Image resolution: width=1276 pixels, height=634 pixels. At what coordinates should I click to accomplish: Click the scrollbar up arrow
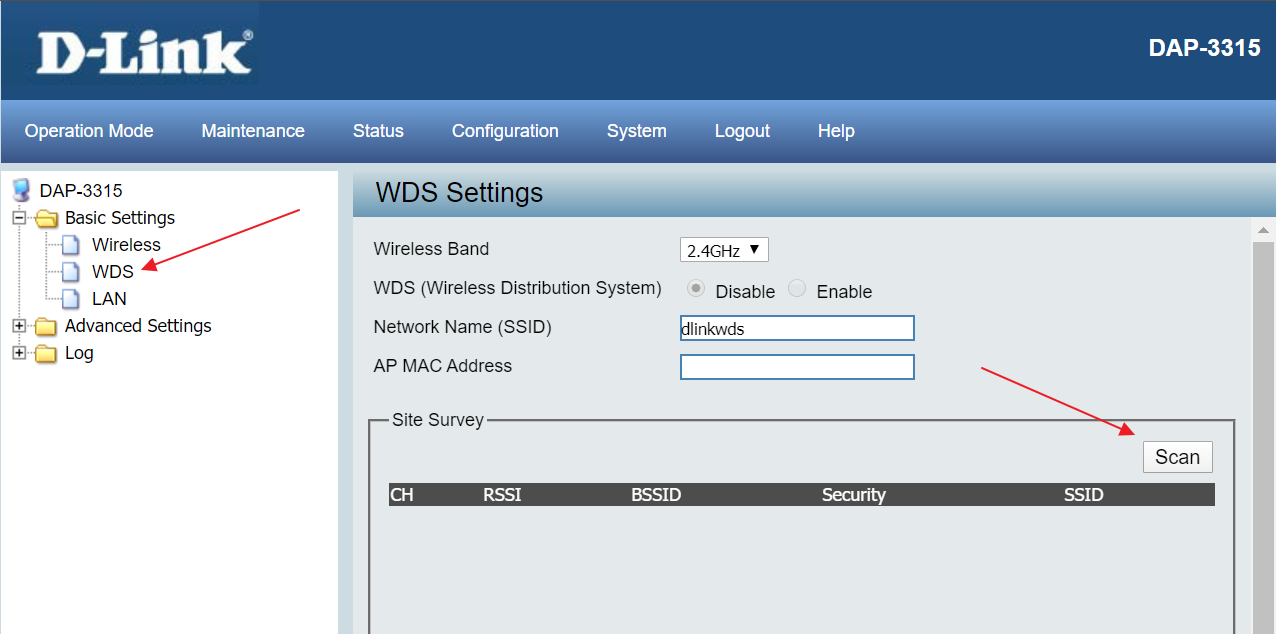(x=1264, y=231)
